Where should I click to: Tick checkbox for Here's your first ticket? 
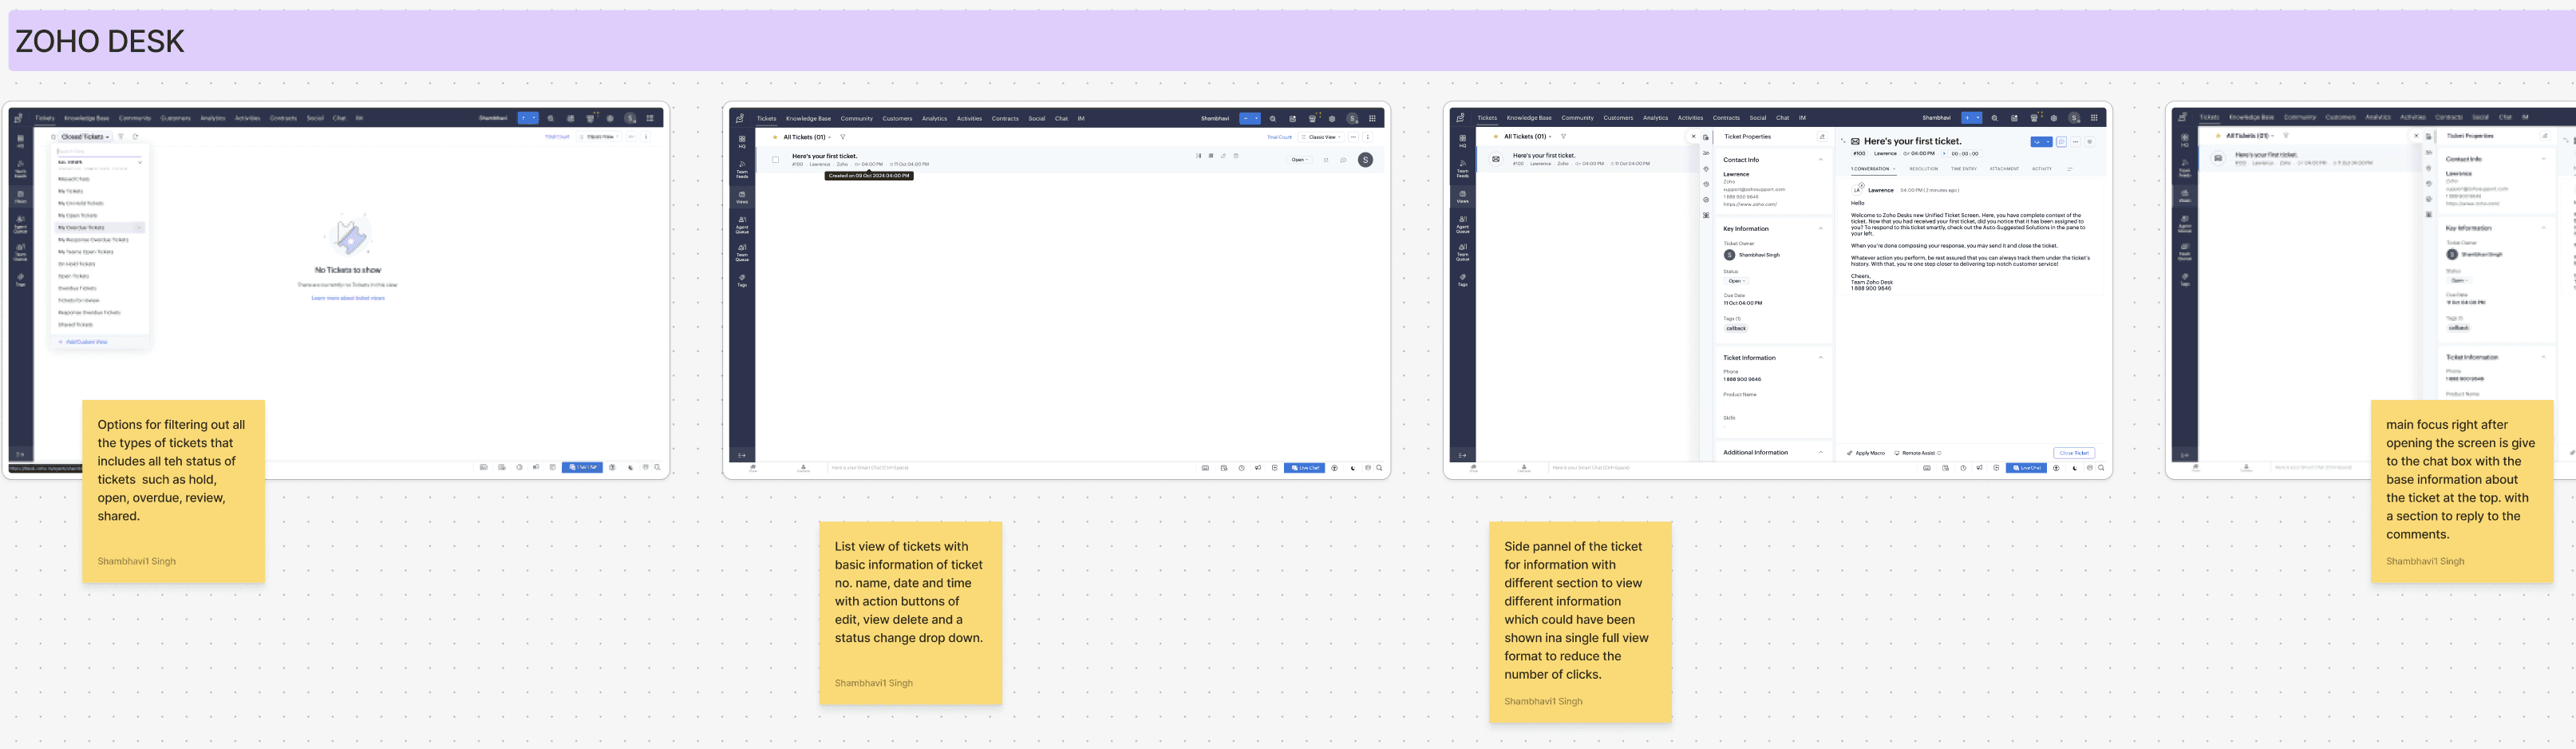(775, 160)
